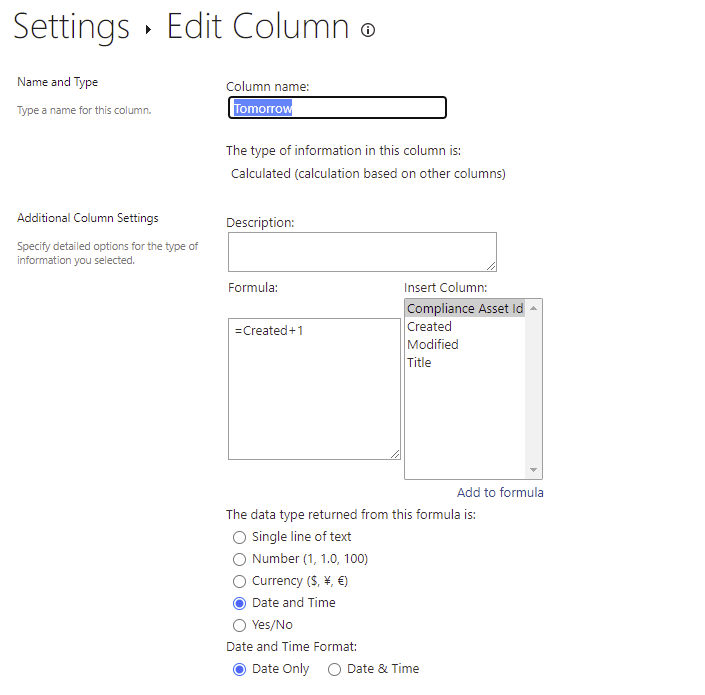Open the Settings breadcrumb link
The image size is (705, 695).
tap(71, 27)
